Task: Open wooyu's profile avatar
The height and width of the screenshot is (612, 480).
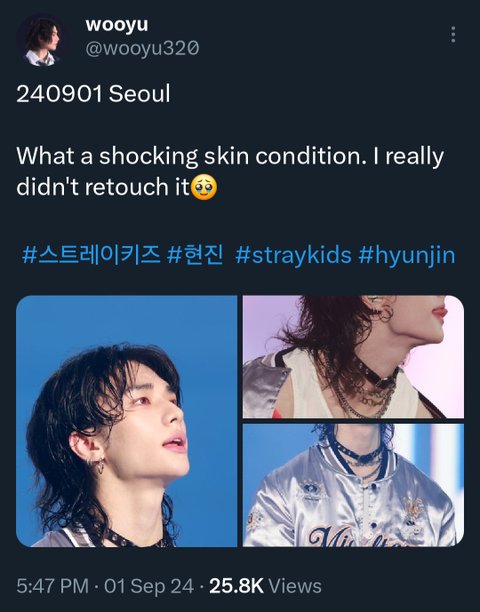Action: coord(42,41)
